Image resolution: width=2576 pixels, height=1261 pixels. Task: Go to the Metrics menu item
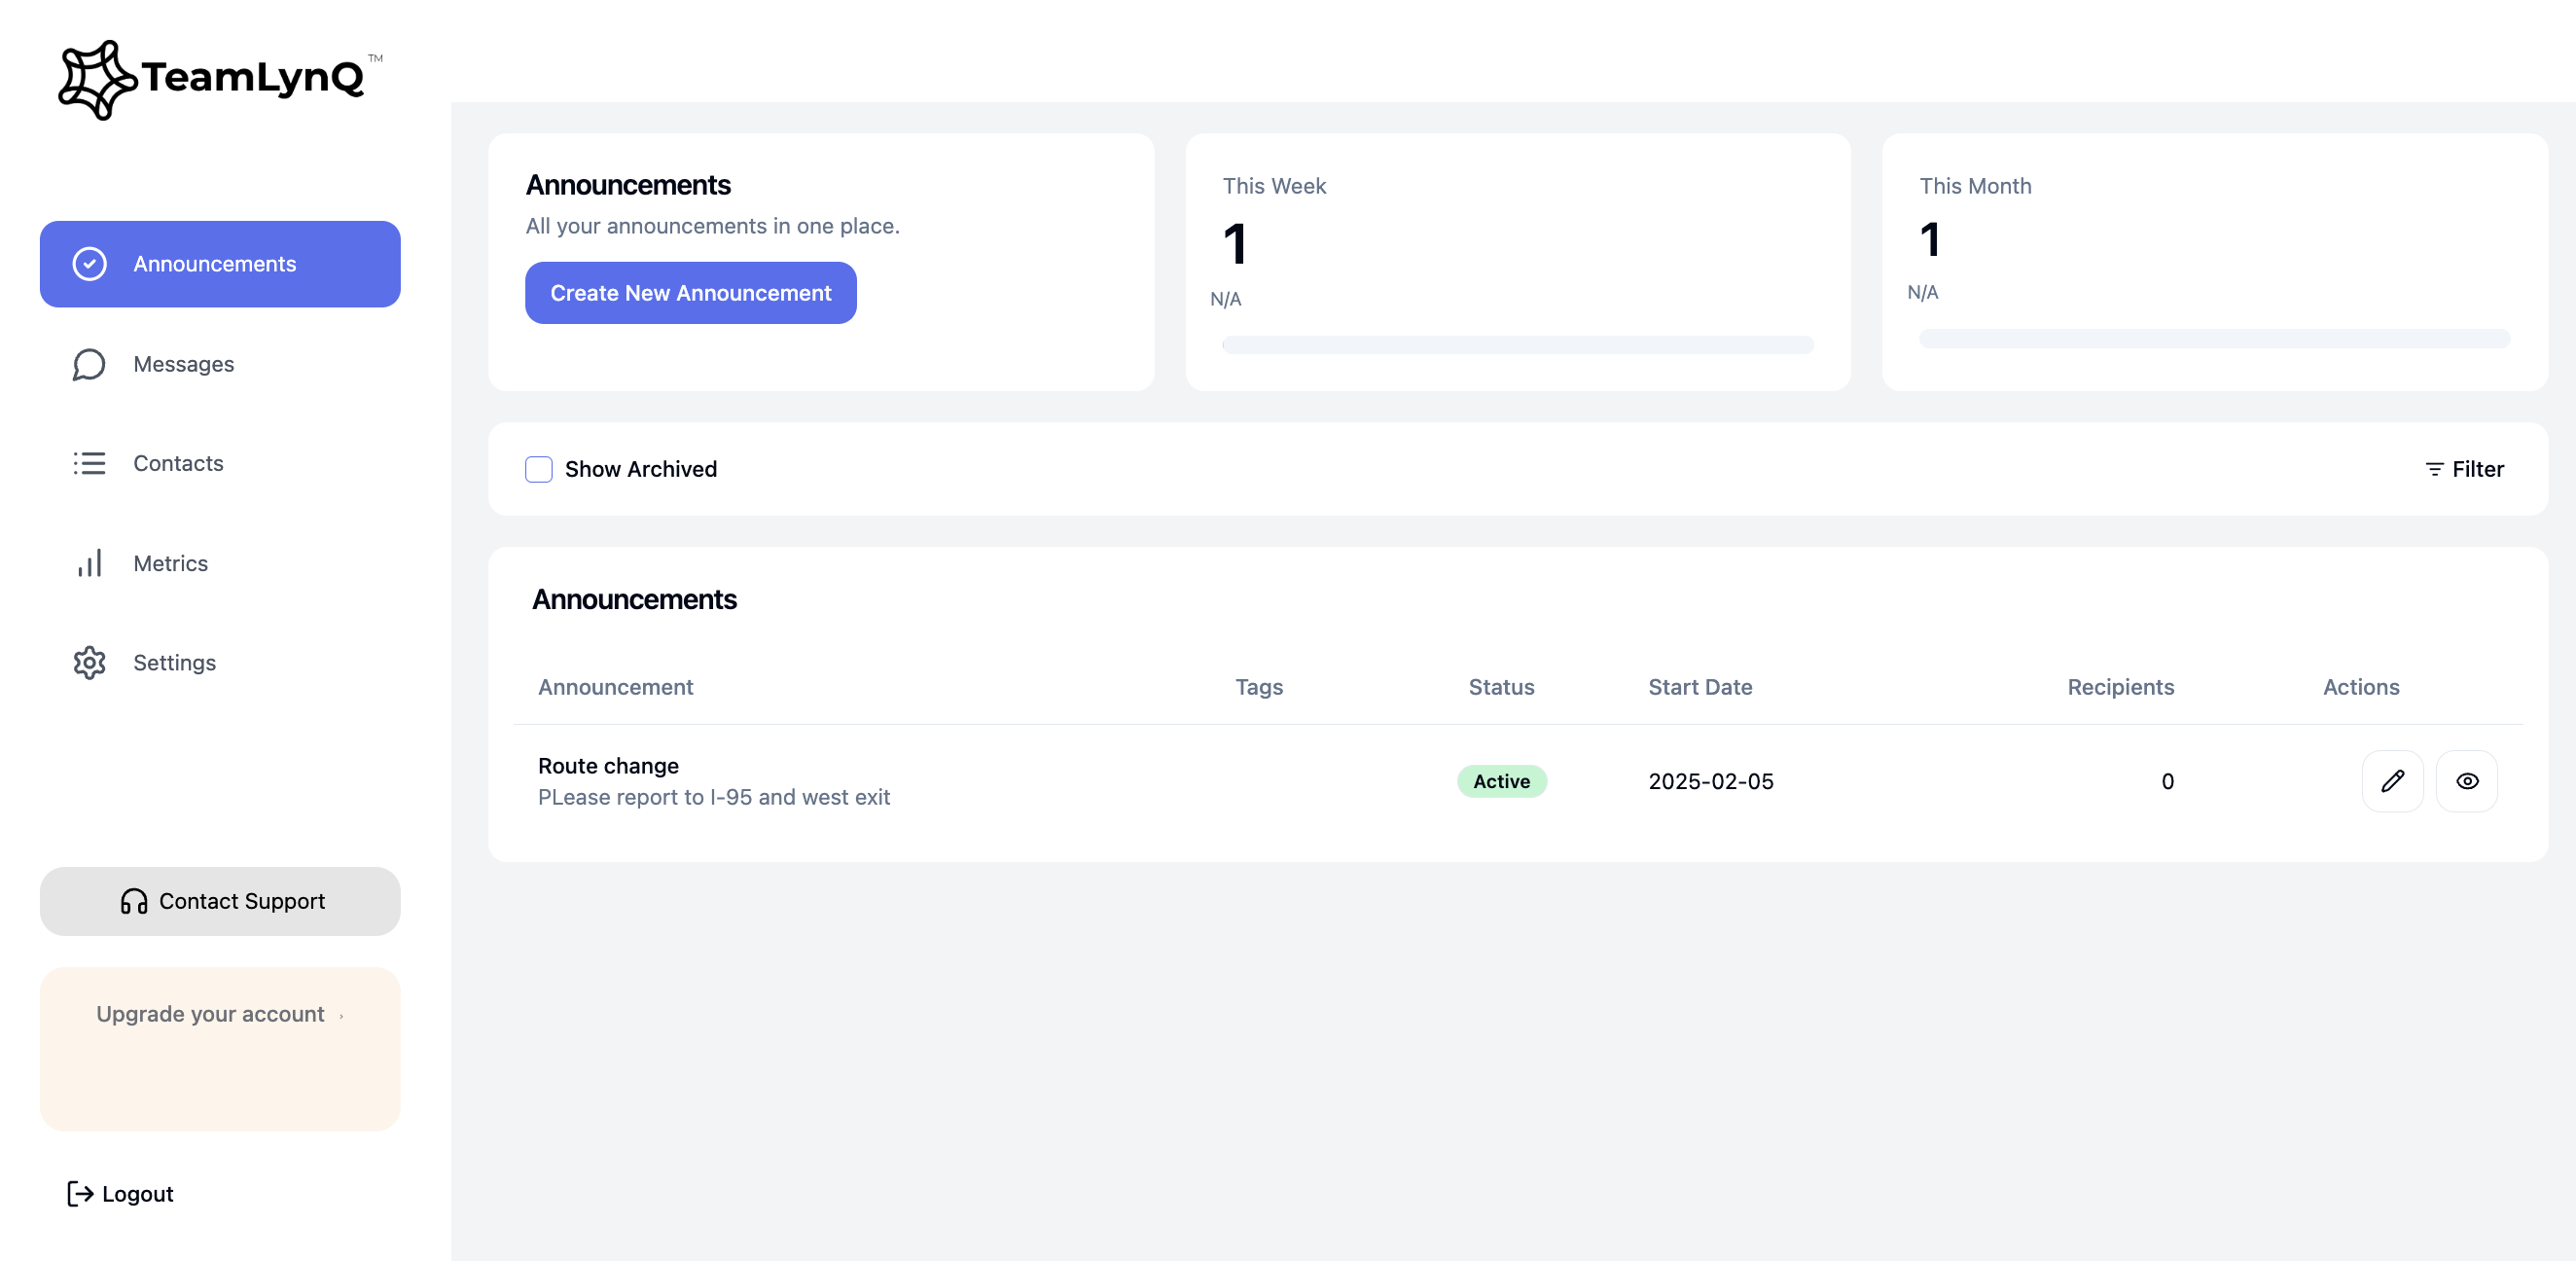point(170,563)
